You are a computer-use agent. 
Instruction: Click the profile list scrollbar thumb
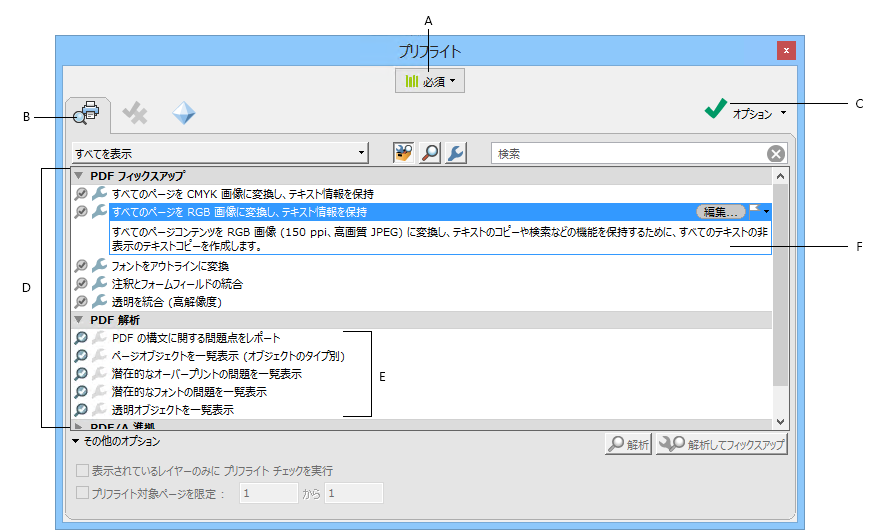click(x=780, y=285)
